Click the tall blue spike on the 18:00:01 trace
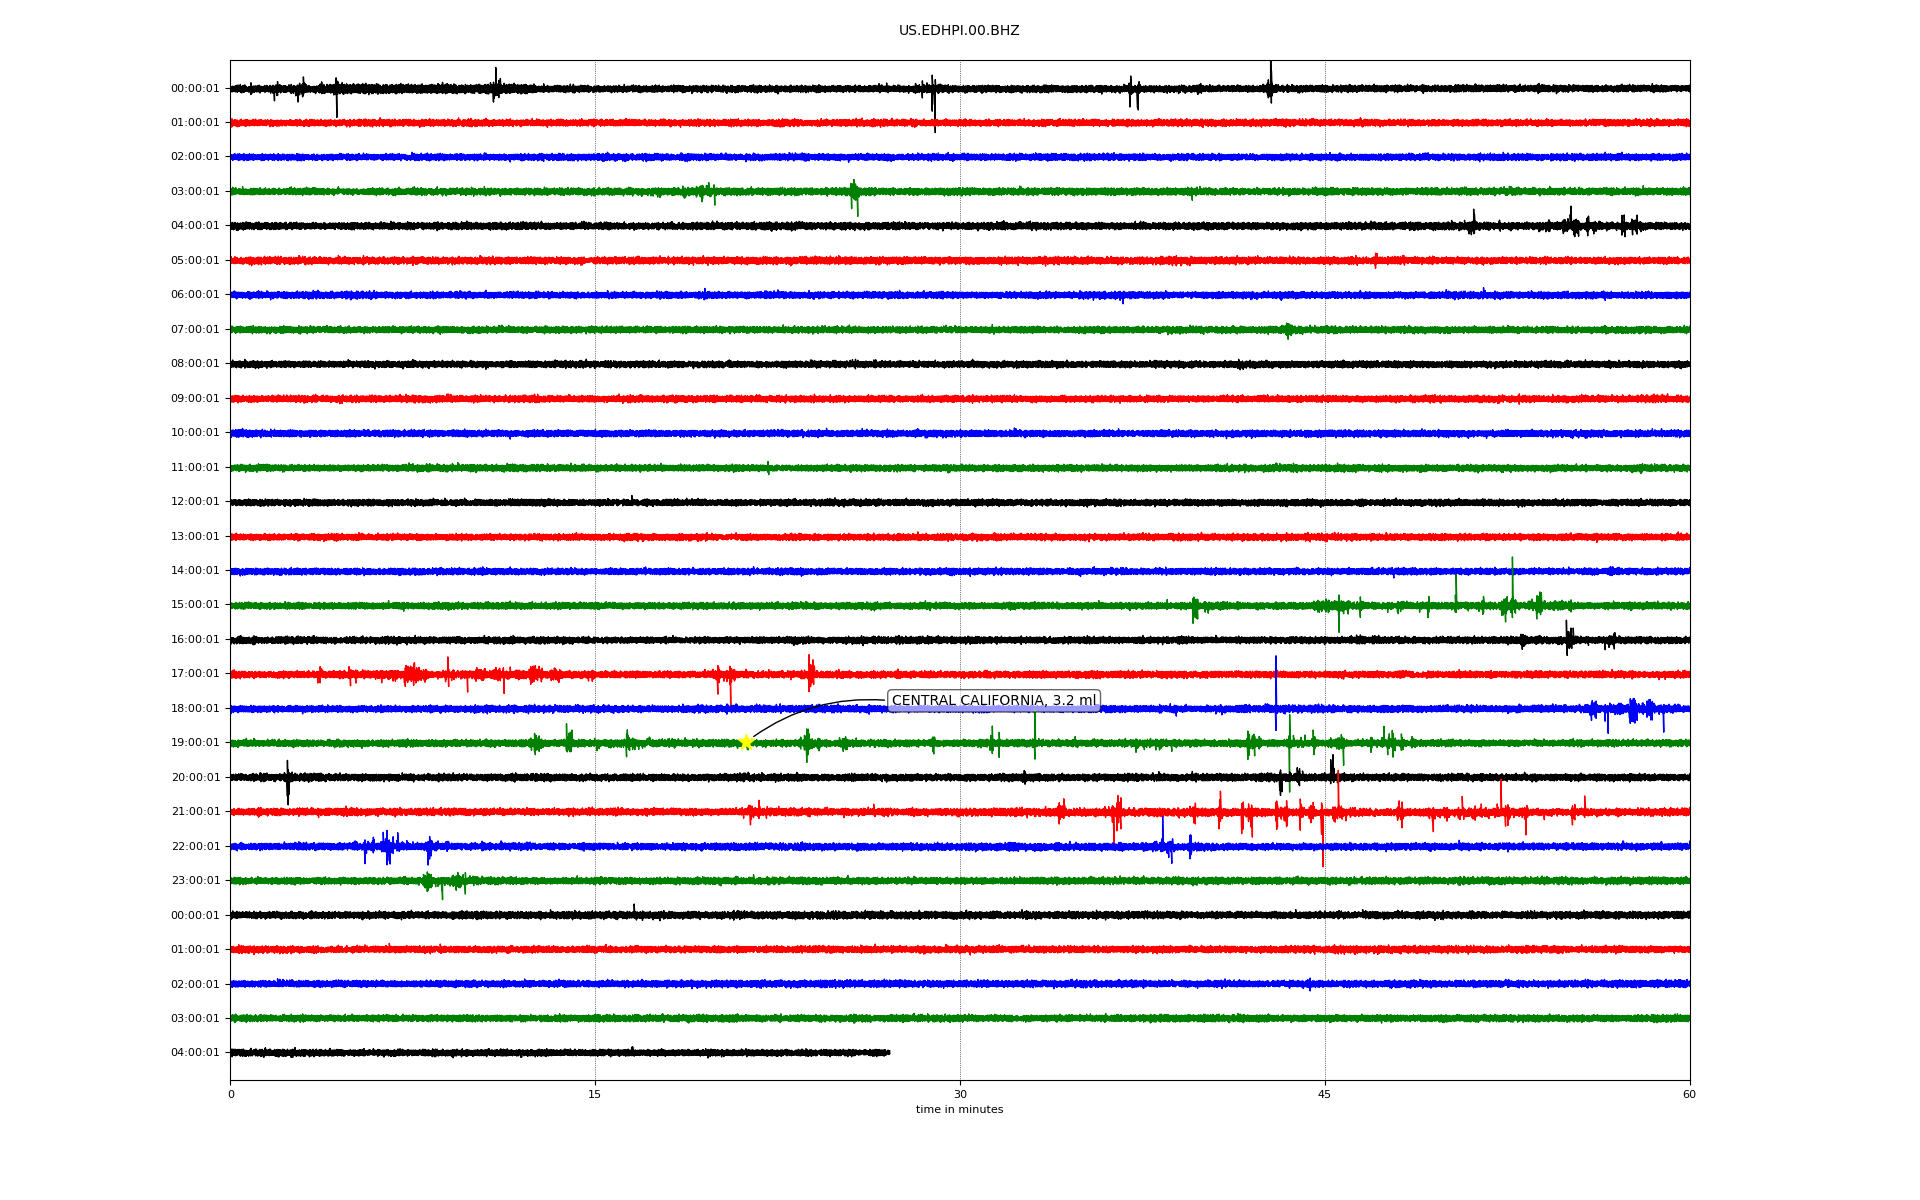Viewport: 1920px width, 1200px height. tap(1276, 693)
